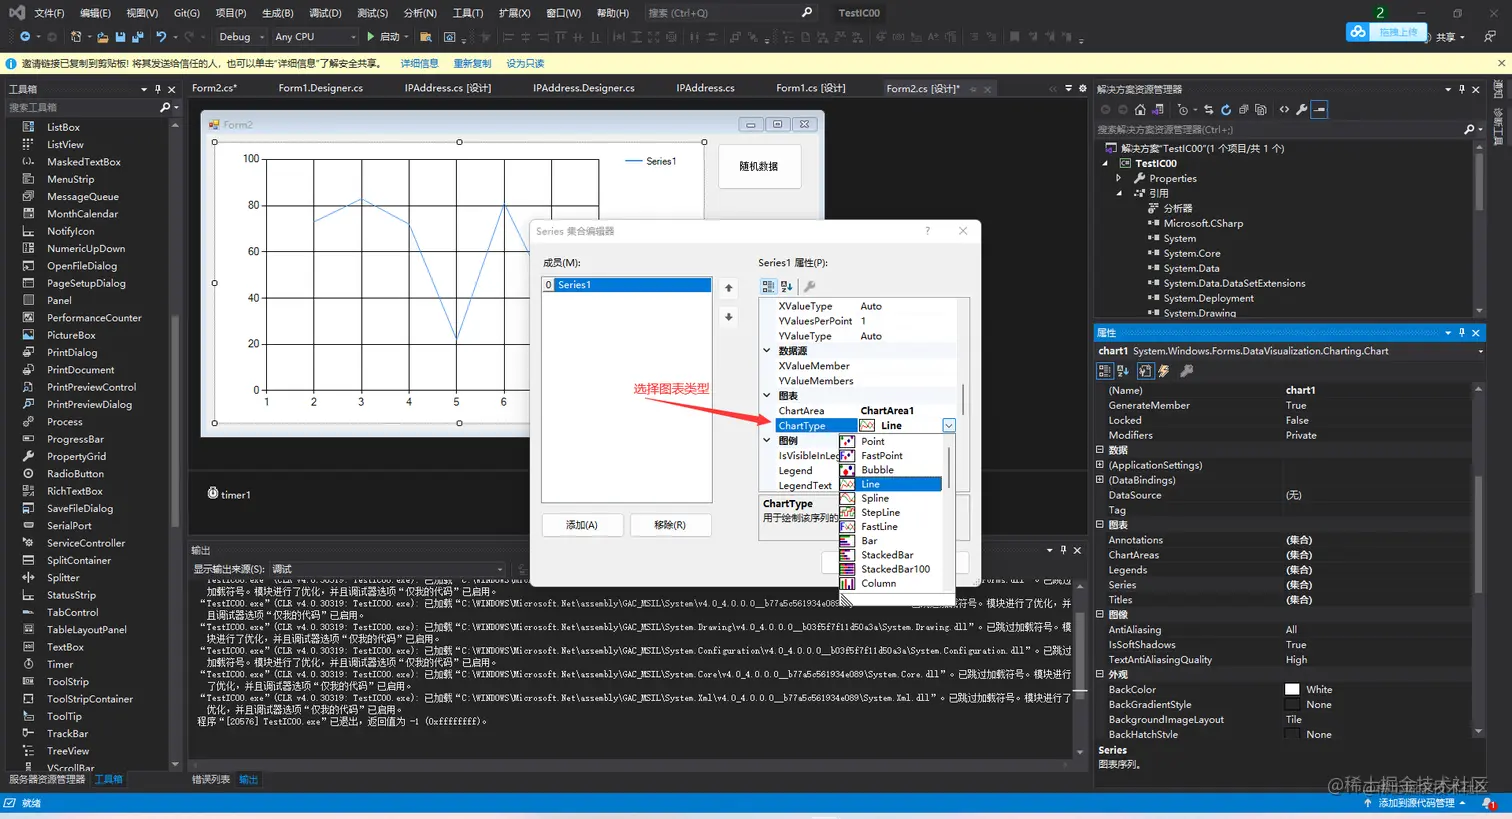Collapse the 引用 references node
The height and width of the screenshot is (819, 1512).
(x=1119, y=193)
